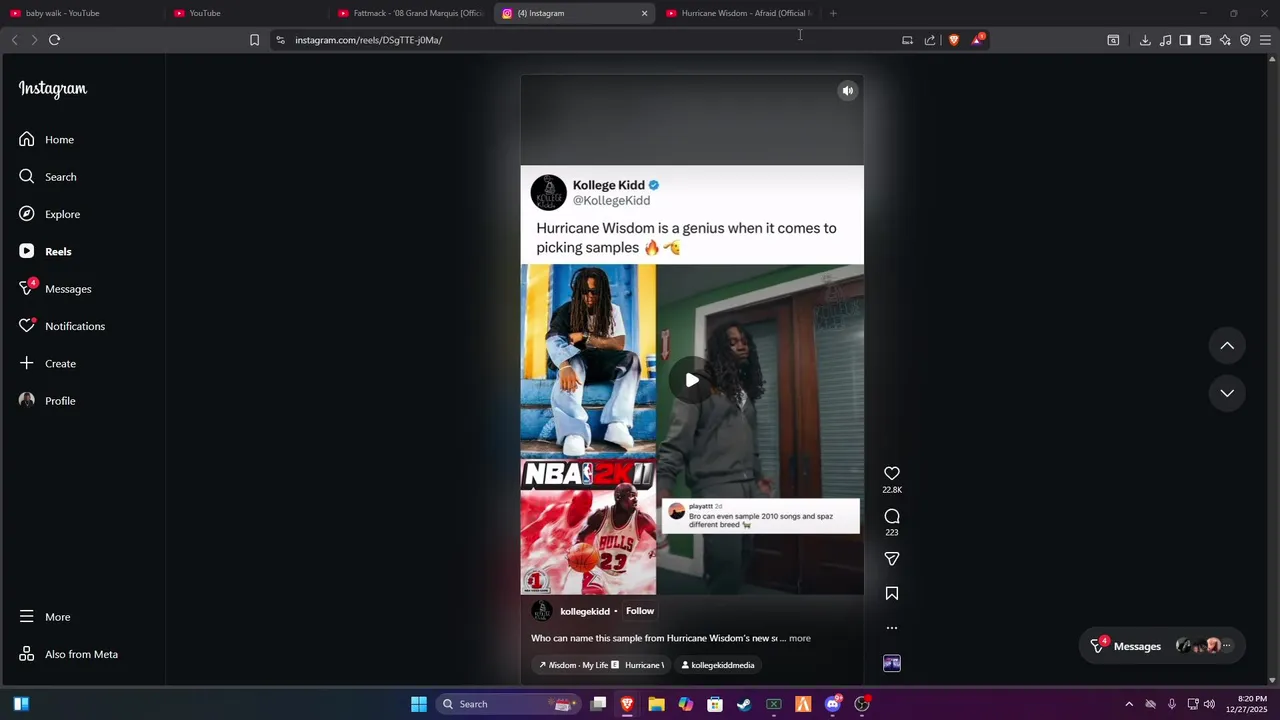Bookmark this page

click(254, 40)
